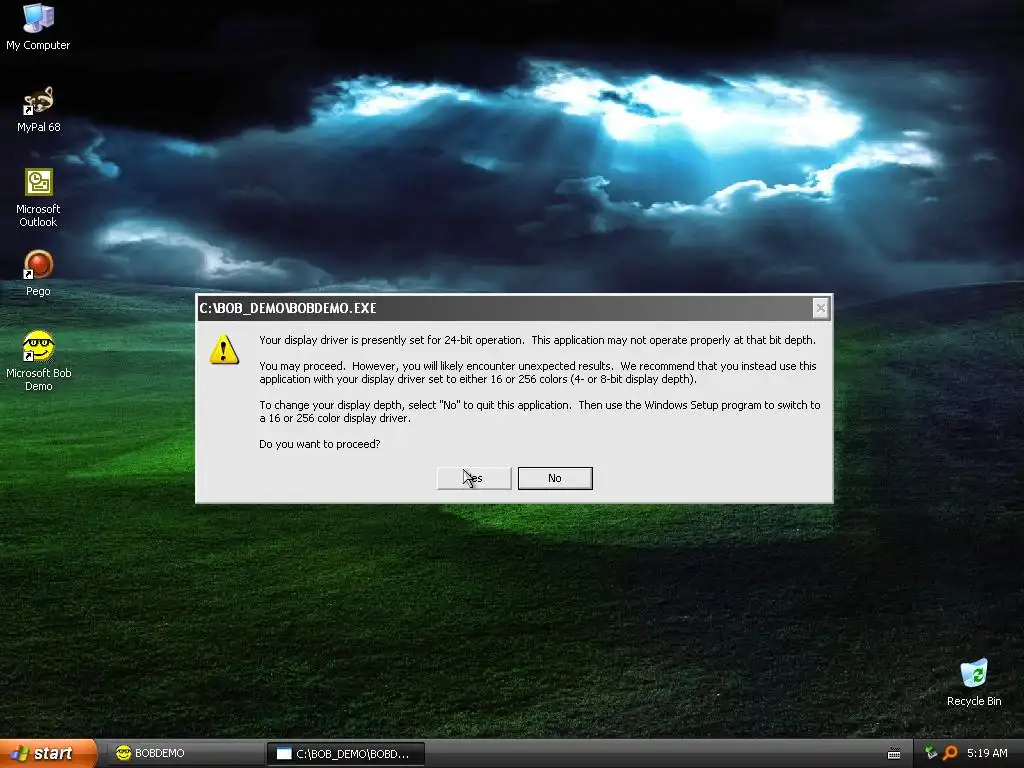Switch to C:\BOB_DEMO\BOBD... taskbar button
1024x768 pixels.
pyautogui.click(x=346, y=754)
